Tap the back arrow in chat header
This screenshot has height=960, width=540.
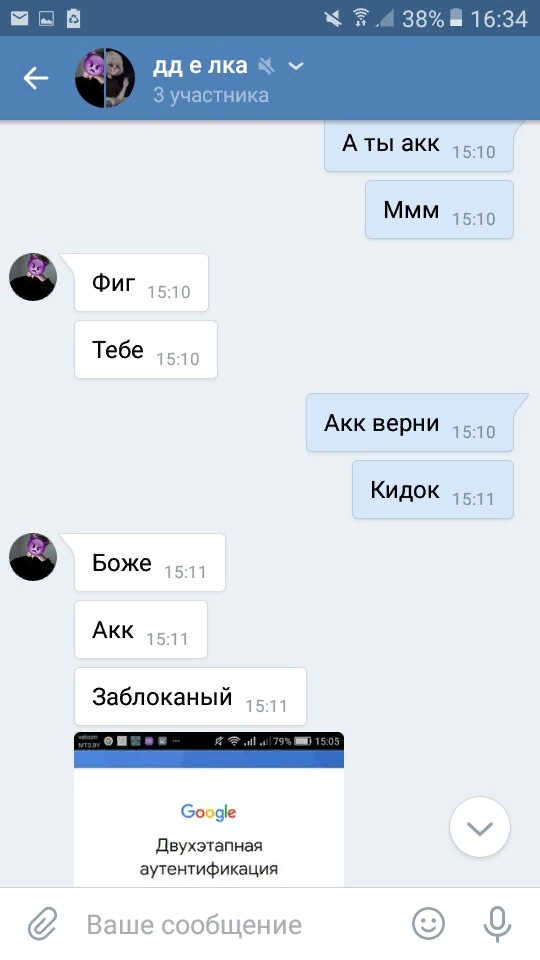click(x=36, y=78)
